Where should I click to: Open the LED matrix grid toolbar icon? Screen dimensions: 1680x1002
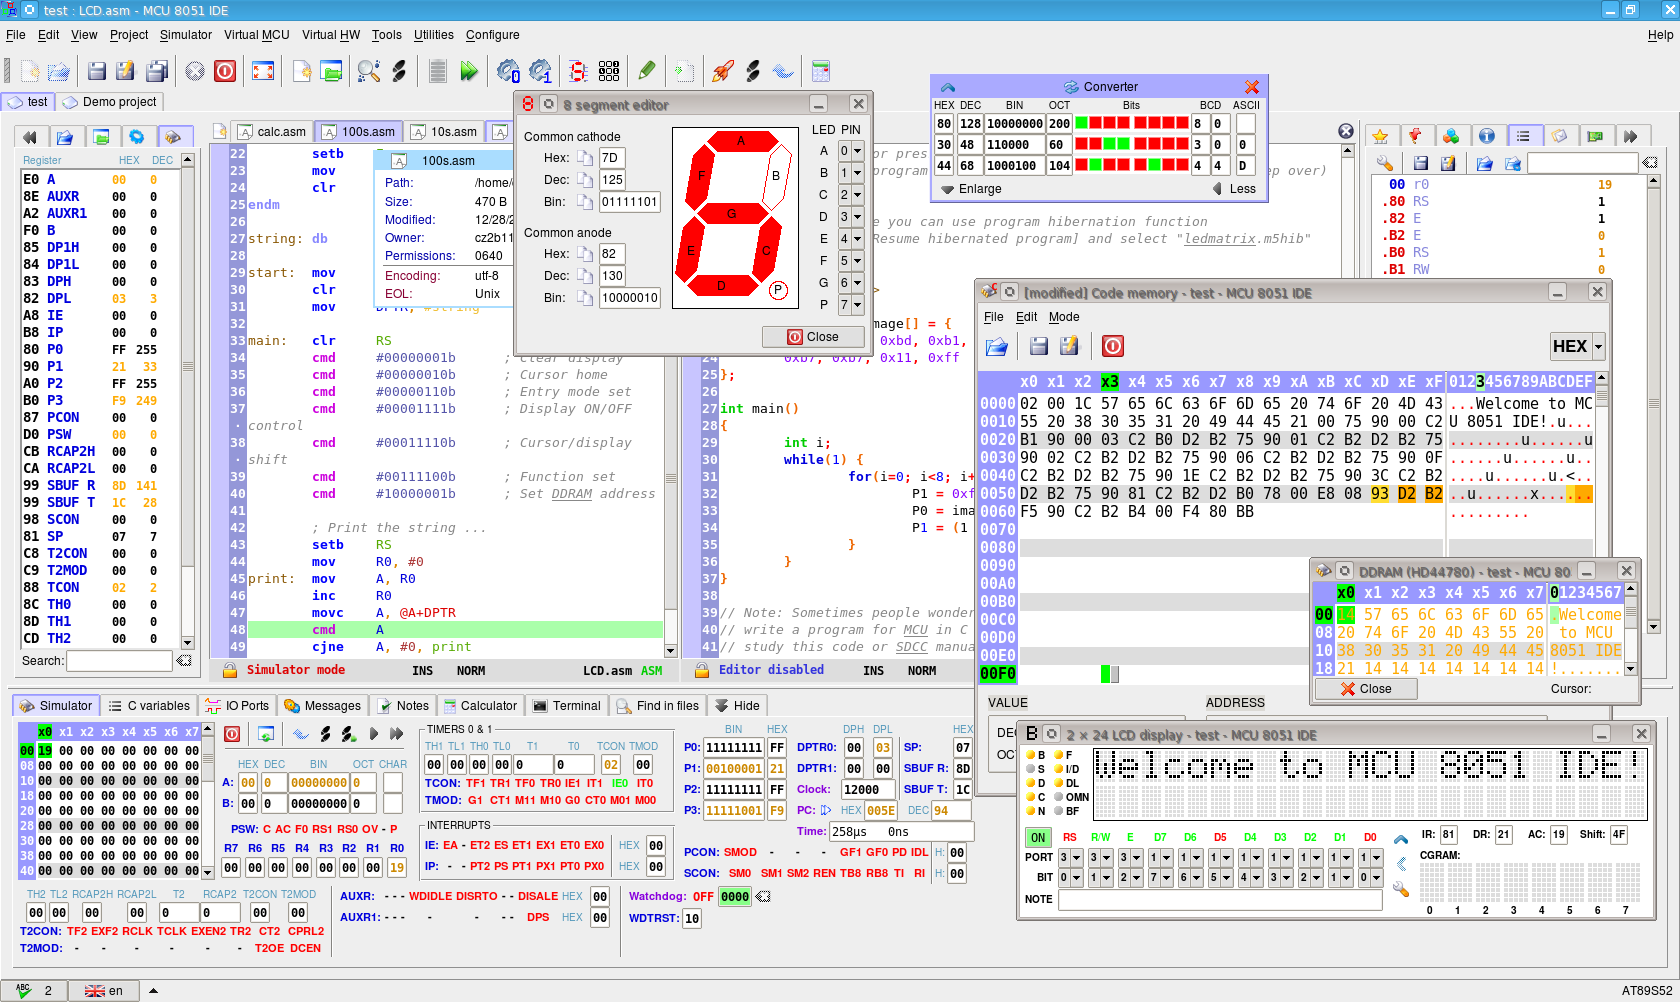pyautogui.click(x=609, y=71)
